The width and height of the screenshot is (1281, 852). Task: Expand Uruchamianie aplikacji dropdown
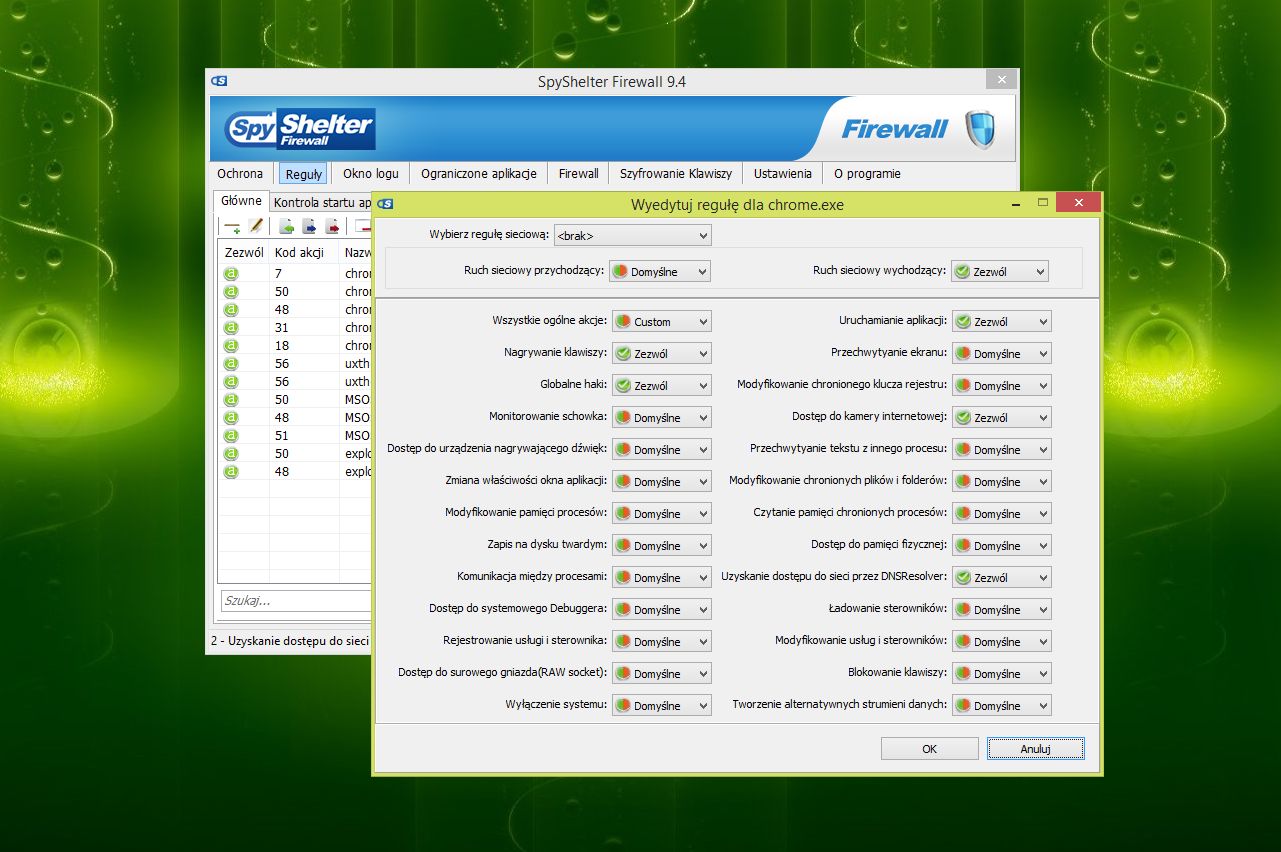[1001, 322]
